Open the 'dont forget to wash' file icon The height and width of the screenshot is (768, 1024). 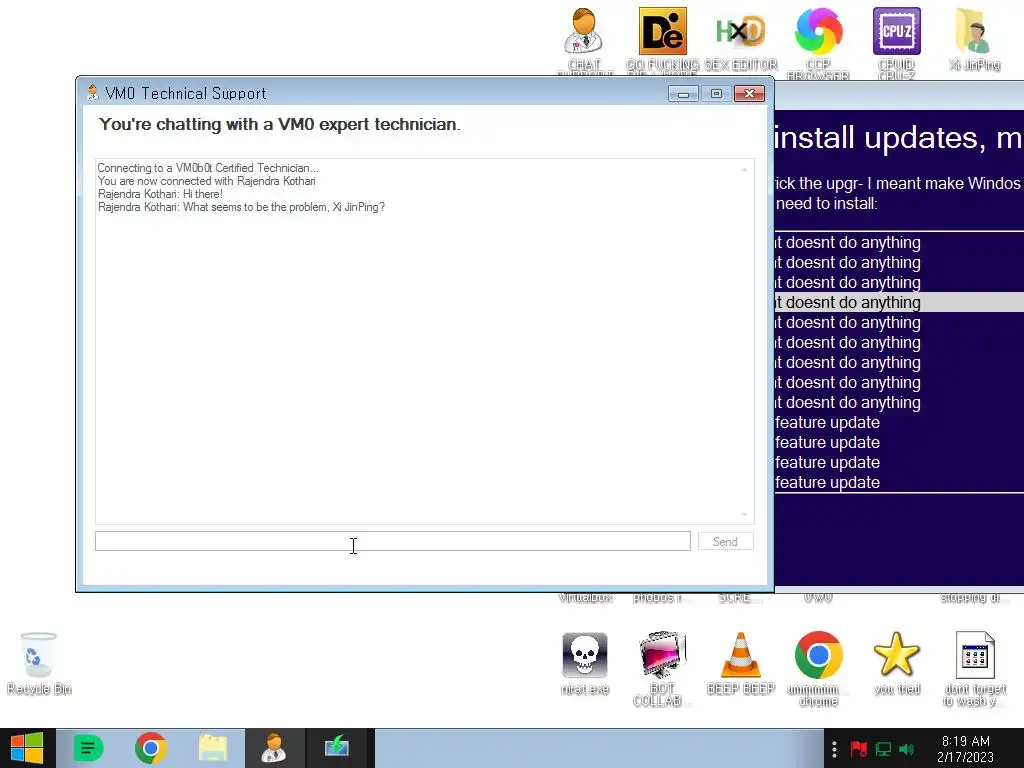(x=974, y=667)
